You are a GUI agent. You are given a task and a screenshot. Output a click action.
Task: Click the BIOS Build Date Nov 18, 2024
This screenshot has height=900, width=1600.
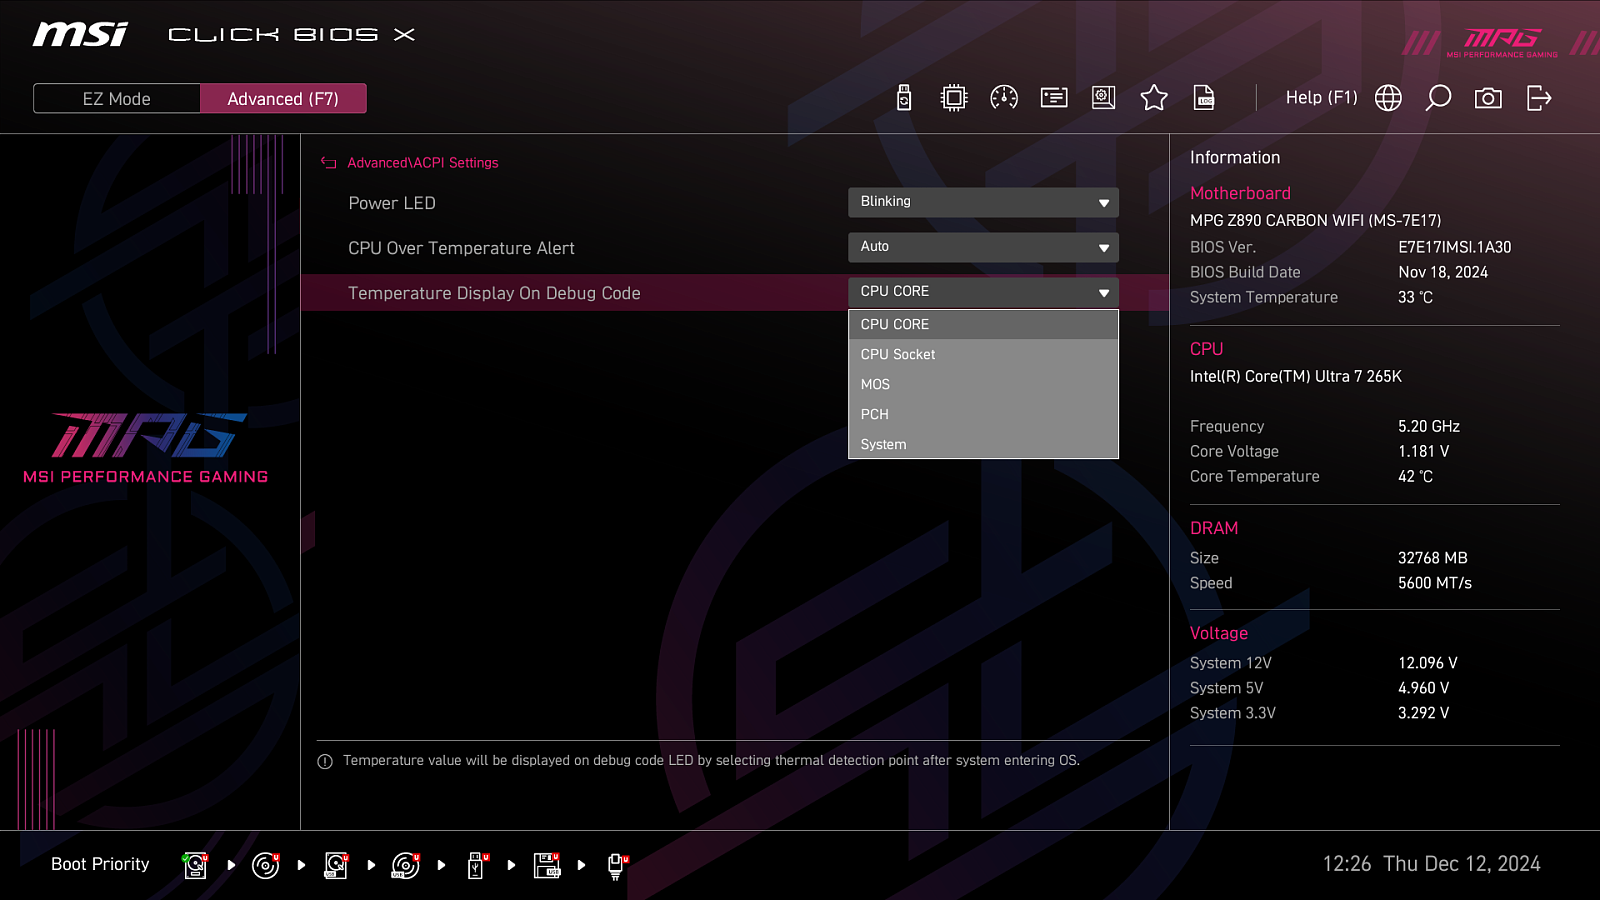(x=1443, y=272)
